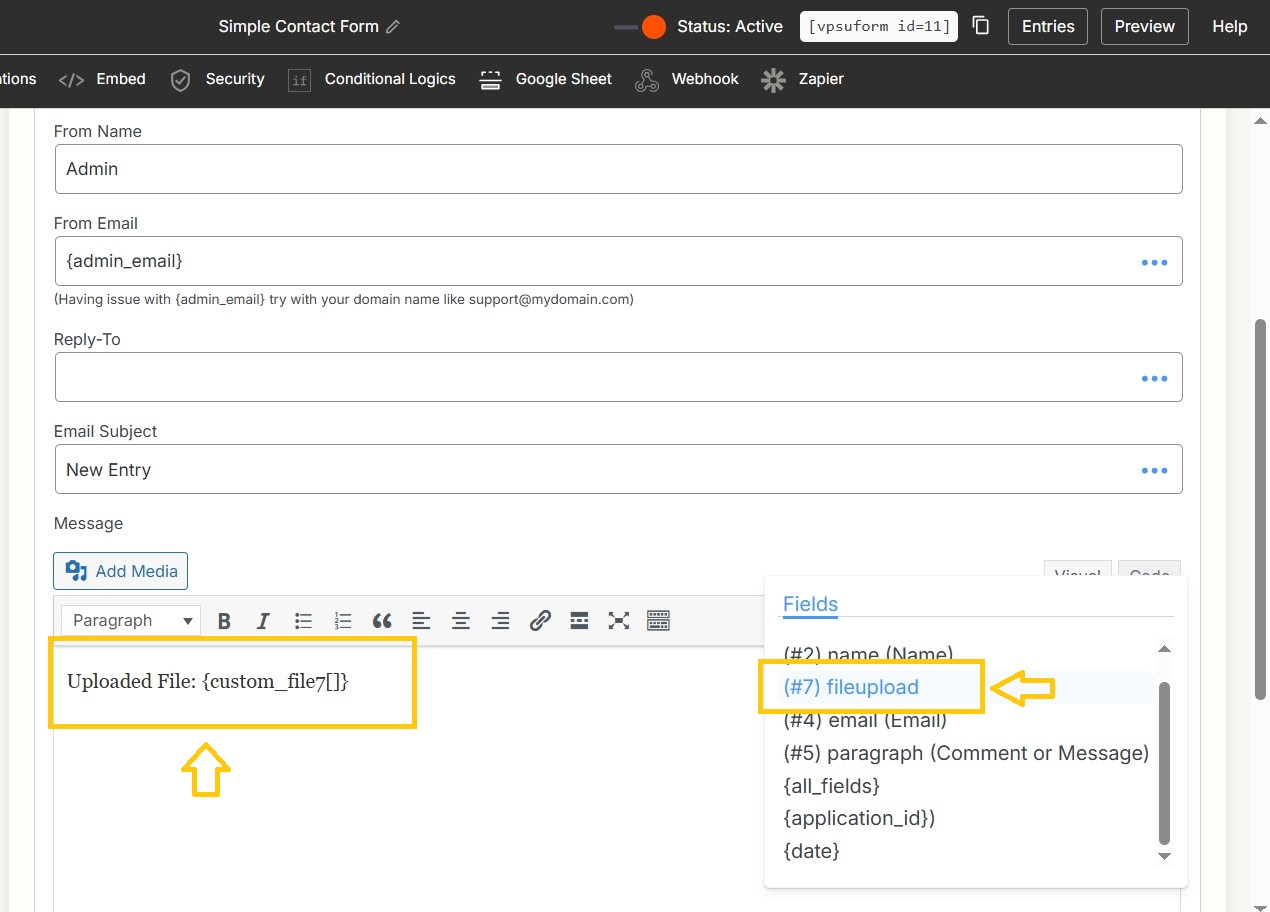Image resolution: width=1270 pixels, height=912 pixels.
Task: Open merge tags for the From Email field
Action: tap(1154, 261)
